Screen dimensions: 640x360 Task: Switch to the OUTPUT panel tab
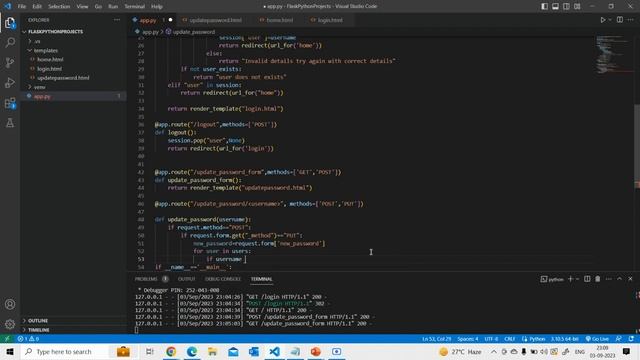tap(187, 279)
